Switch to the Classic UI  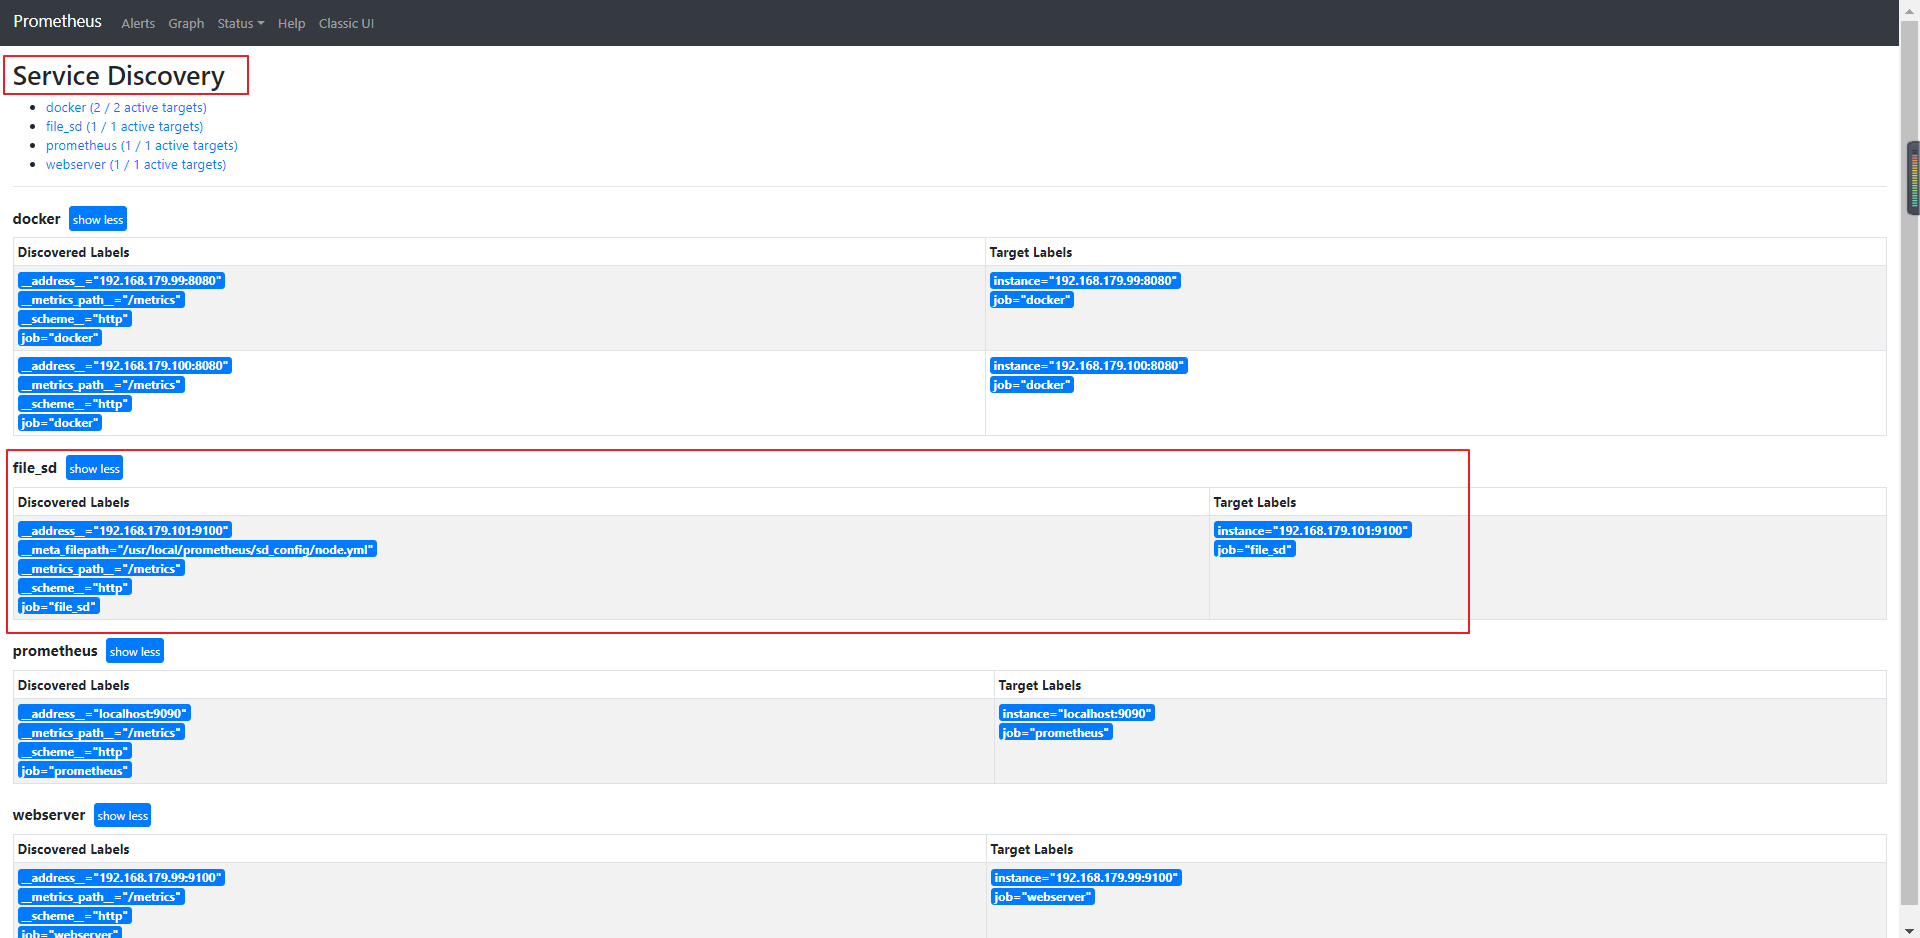coord(346,23)
